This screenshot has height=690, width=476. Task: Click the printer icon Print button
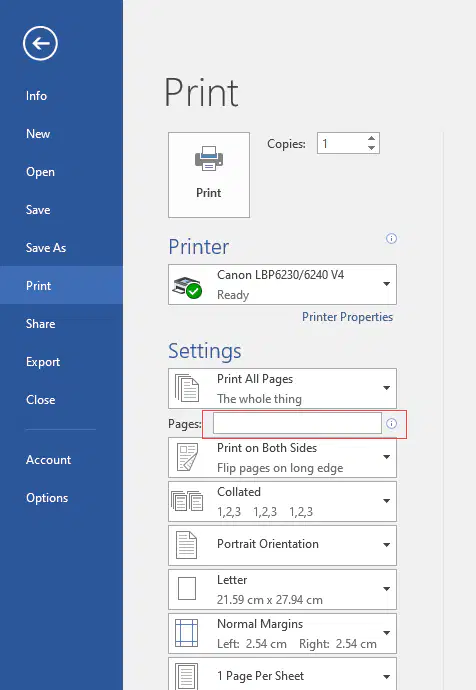(209, 175)
